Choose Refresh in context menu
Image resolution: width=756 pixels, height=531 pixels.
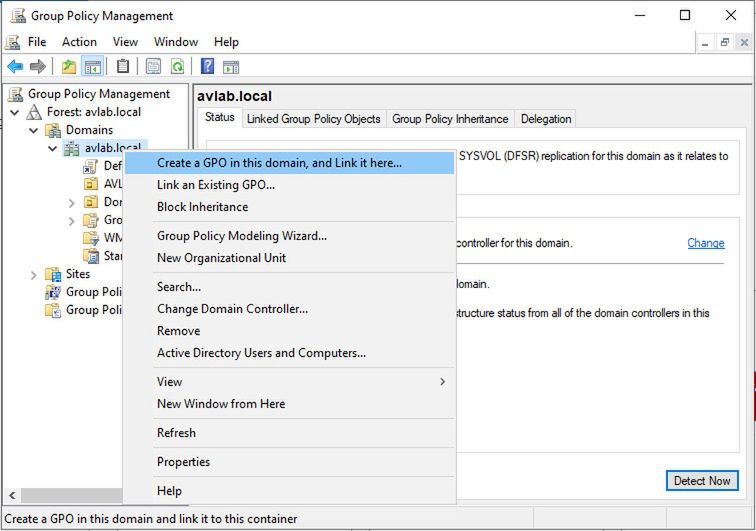click(289, 433)
